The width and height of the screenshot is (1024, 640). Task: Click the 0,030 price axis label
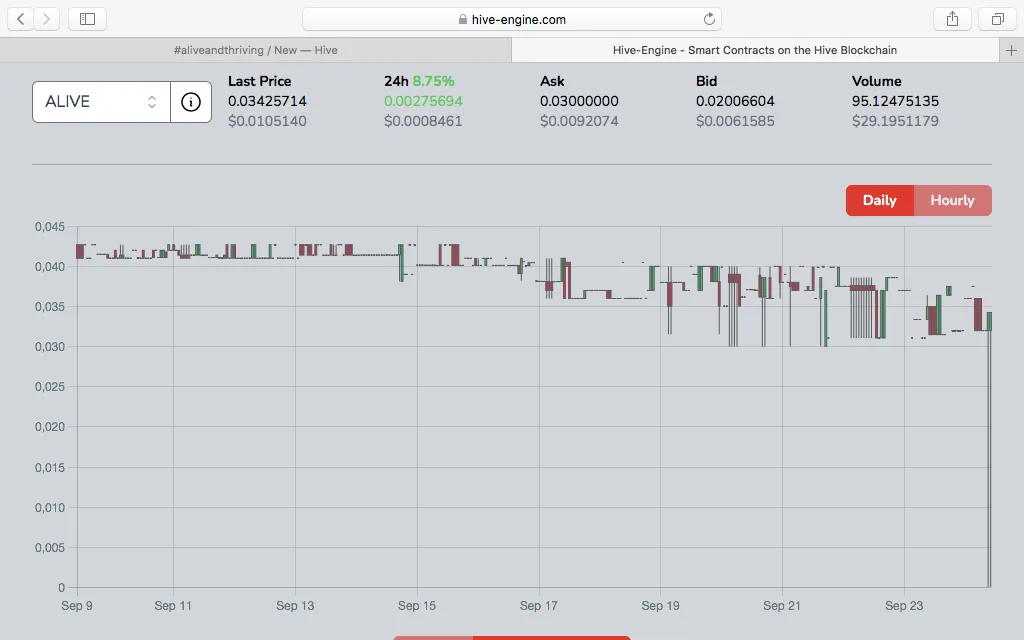tap(50, 347)
